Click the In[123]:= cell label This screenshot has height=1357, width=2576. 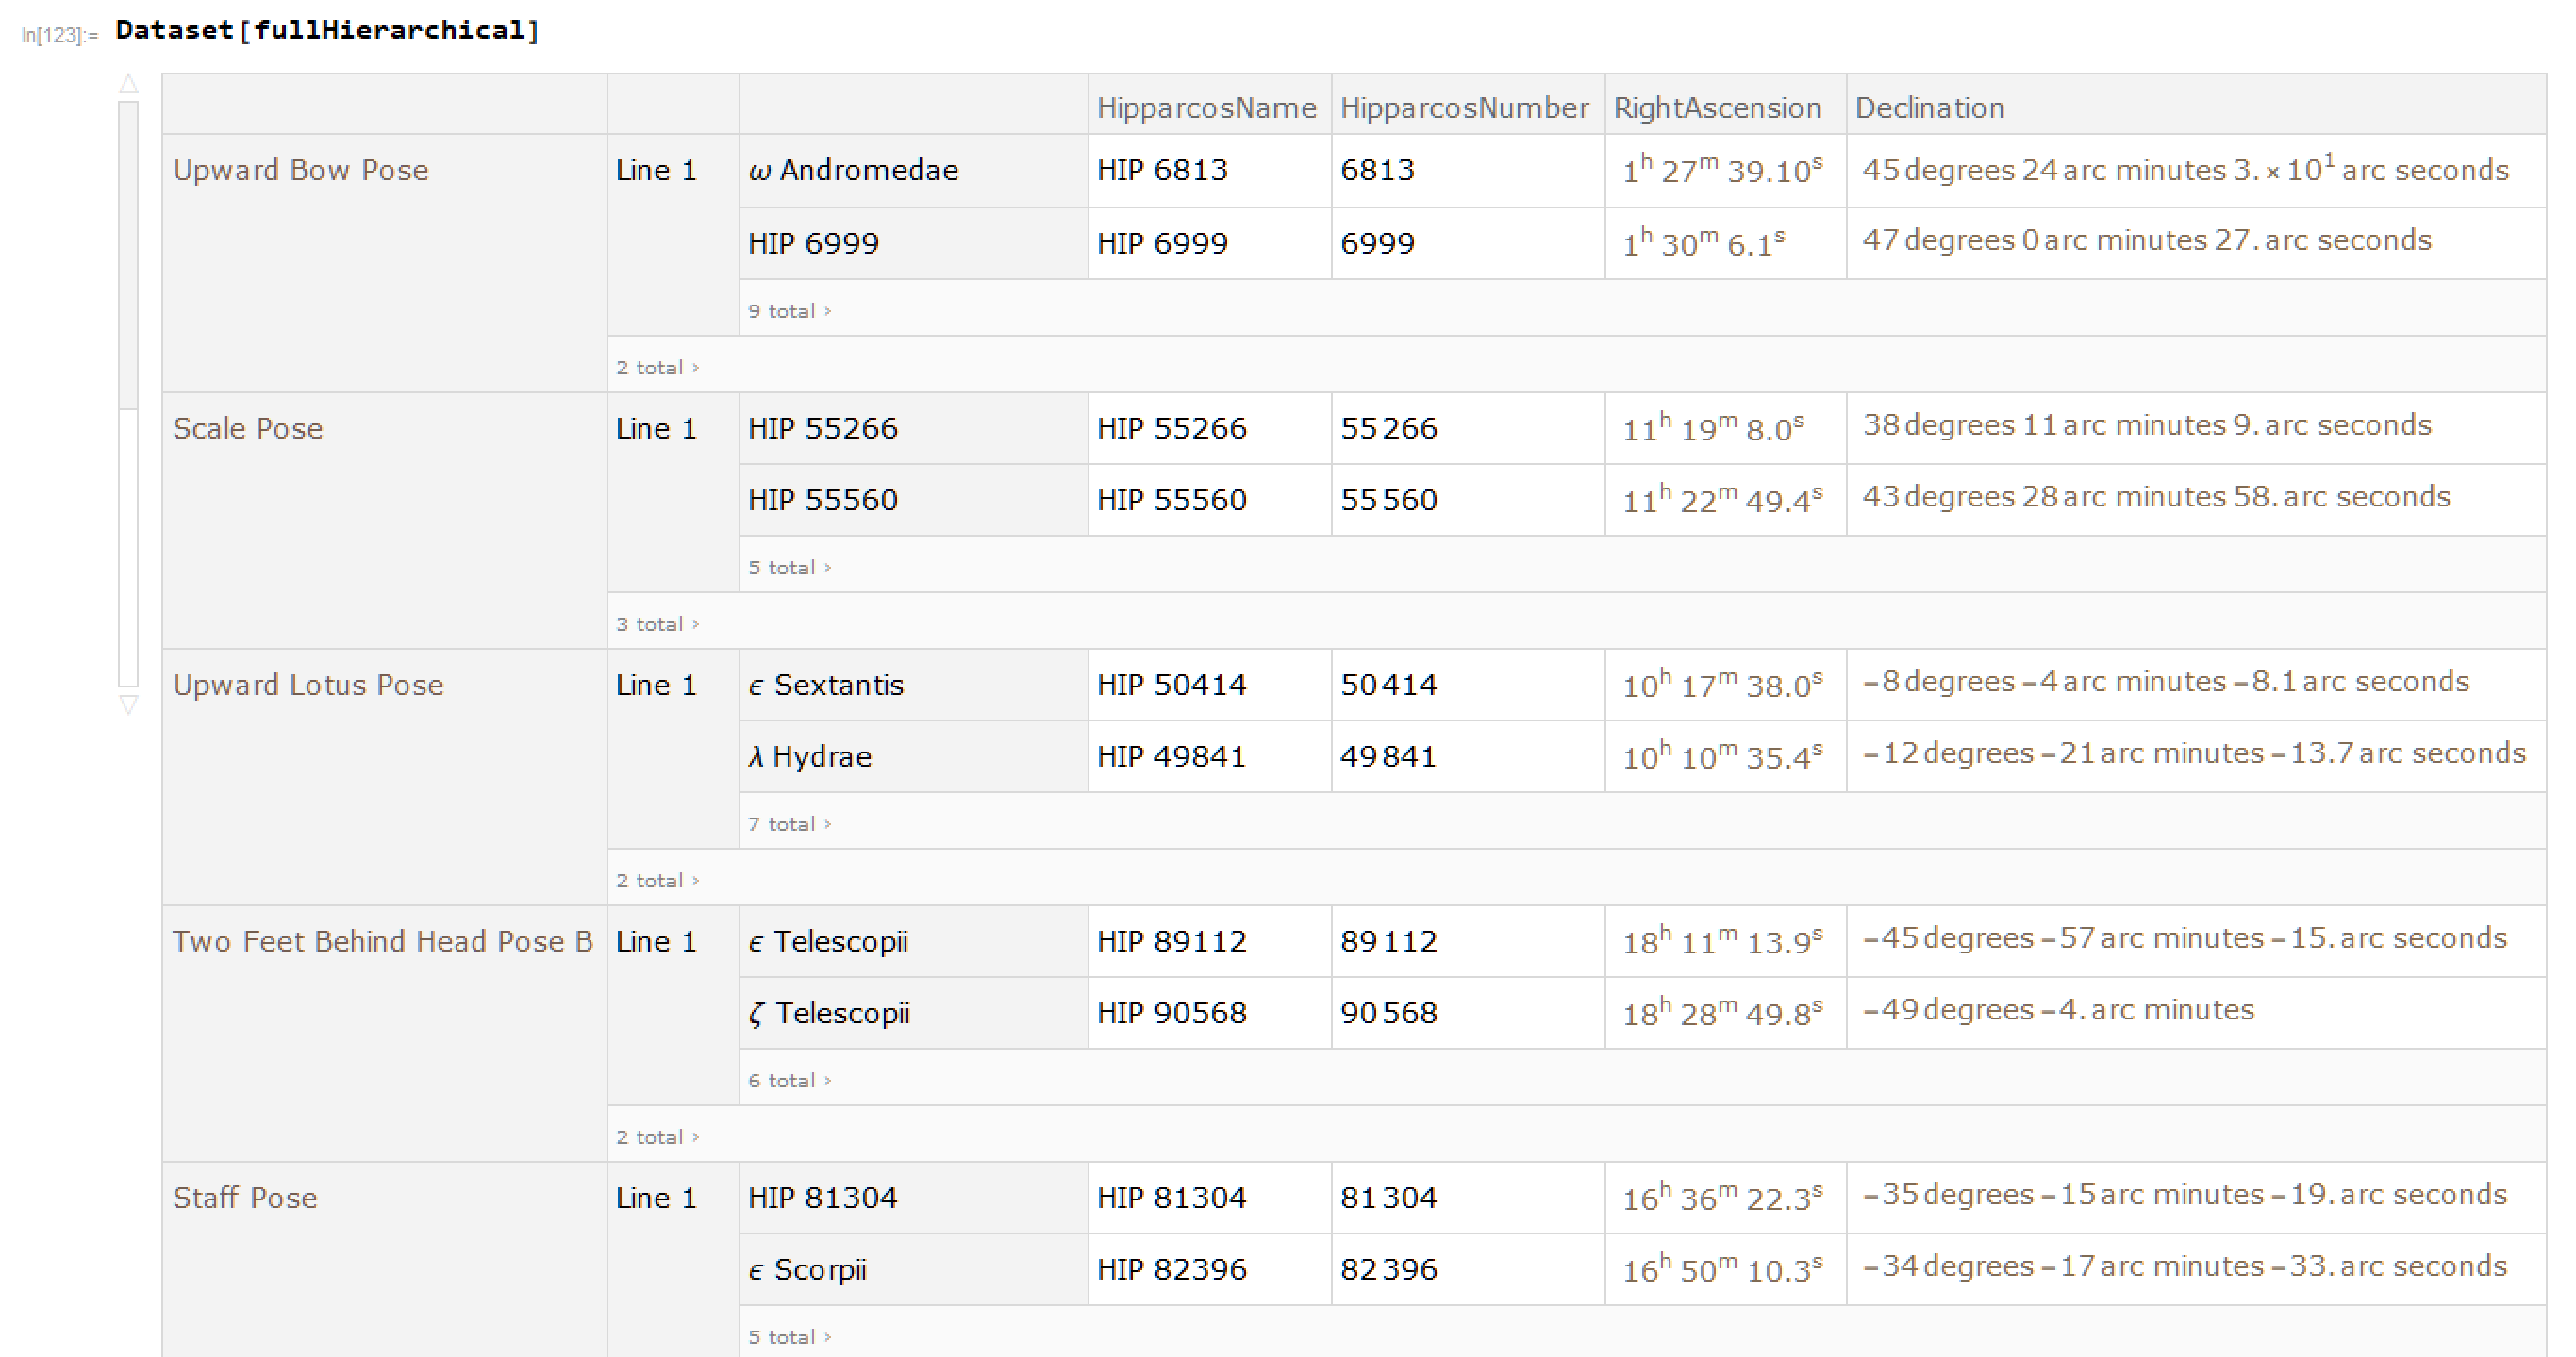[60, 35]
